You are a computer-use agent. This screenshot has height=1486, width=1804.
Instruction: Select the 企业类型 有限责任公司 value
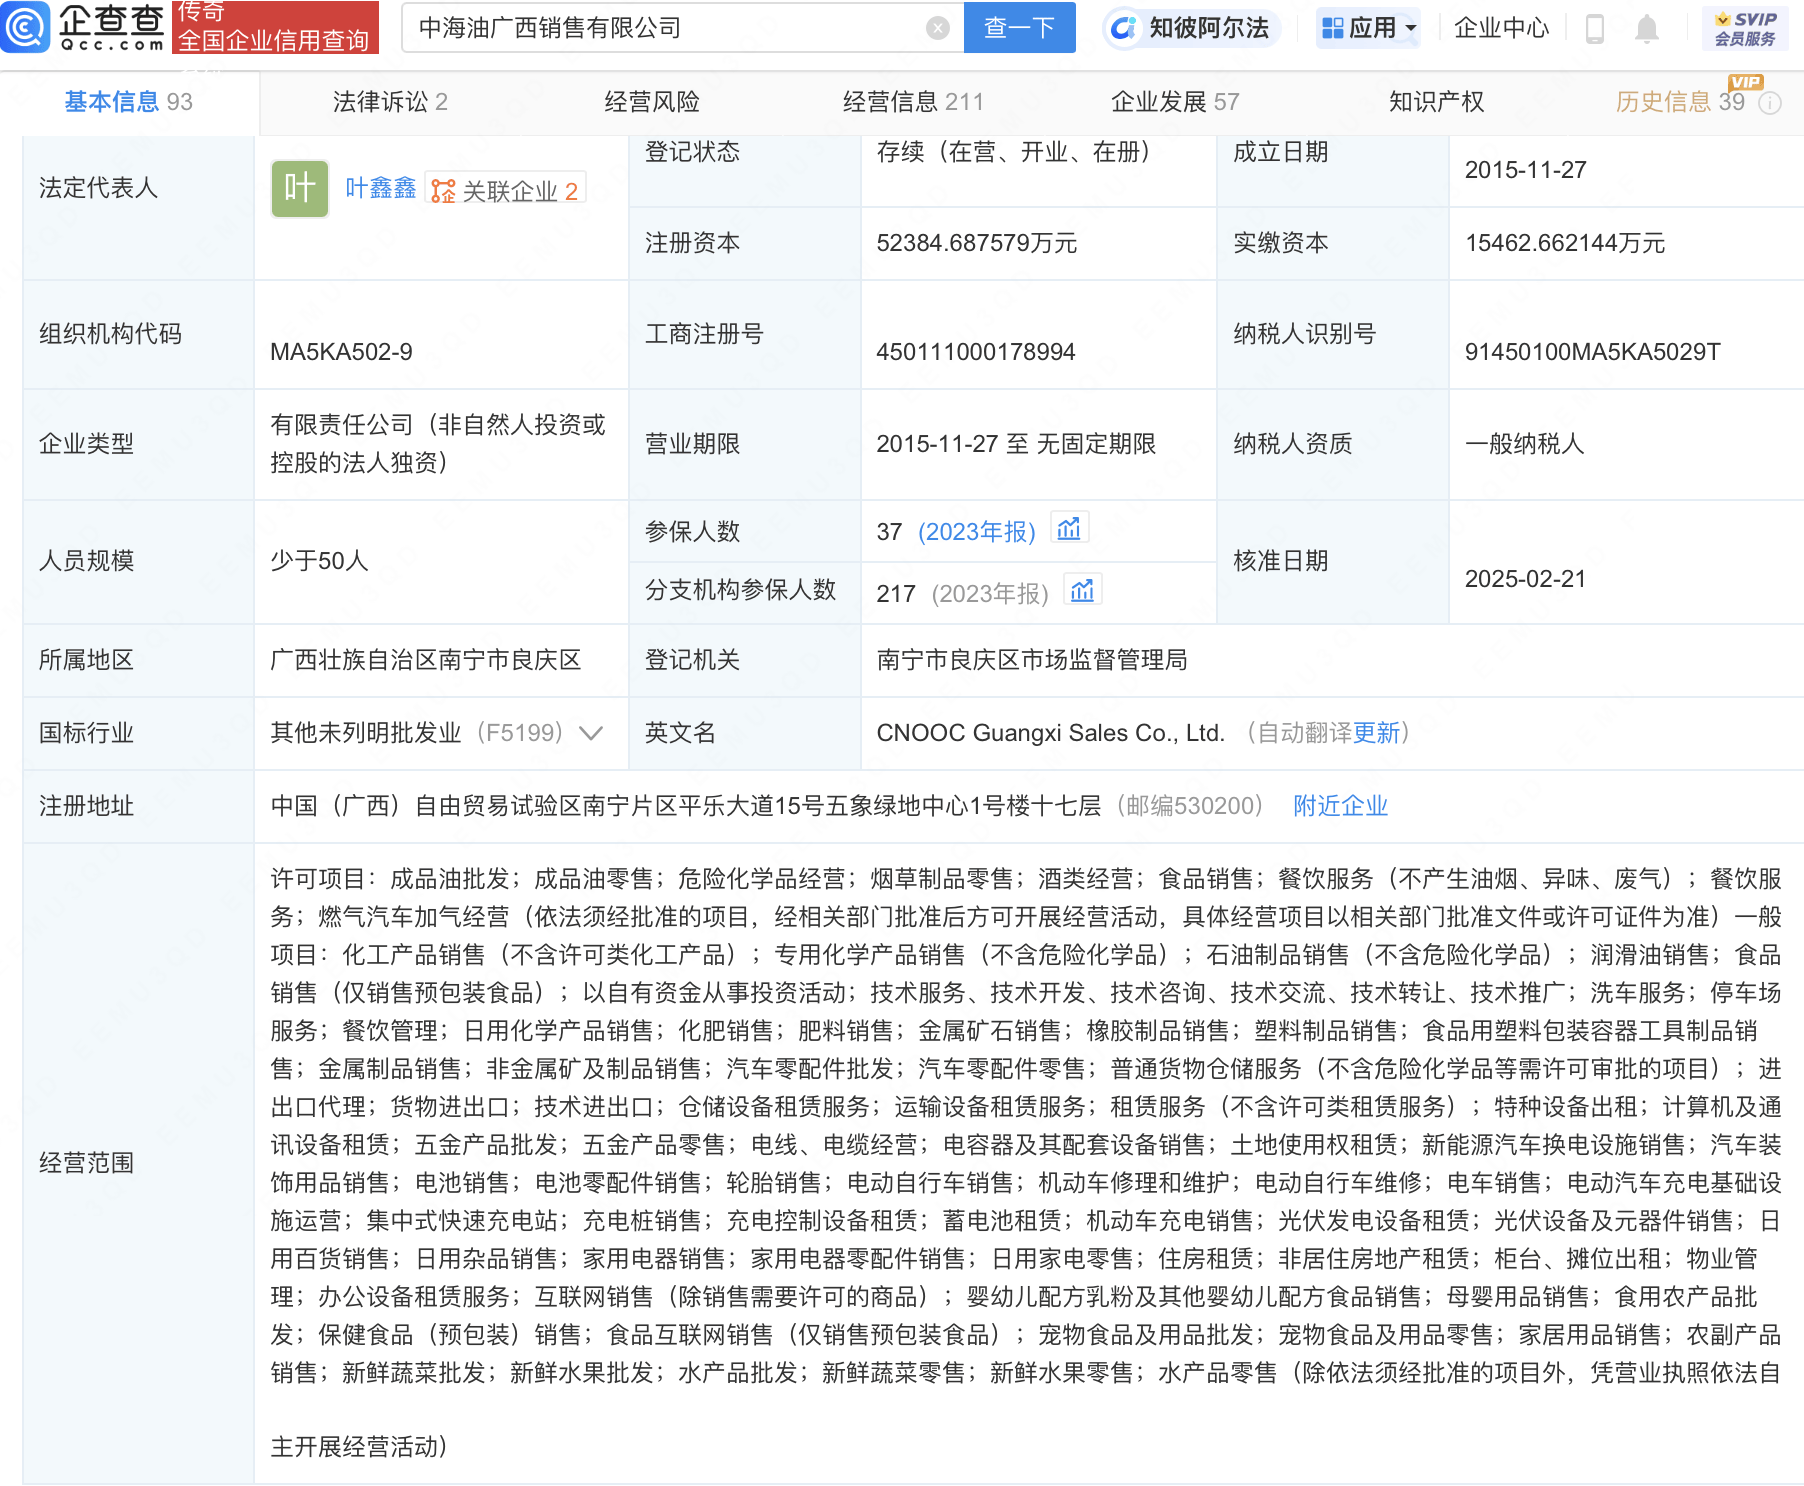(x=438, y=444)
